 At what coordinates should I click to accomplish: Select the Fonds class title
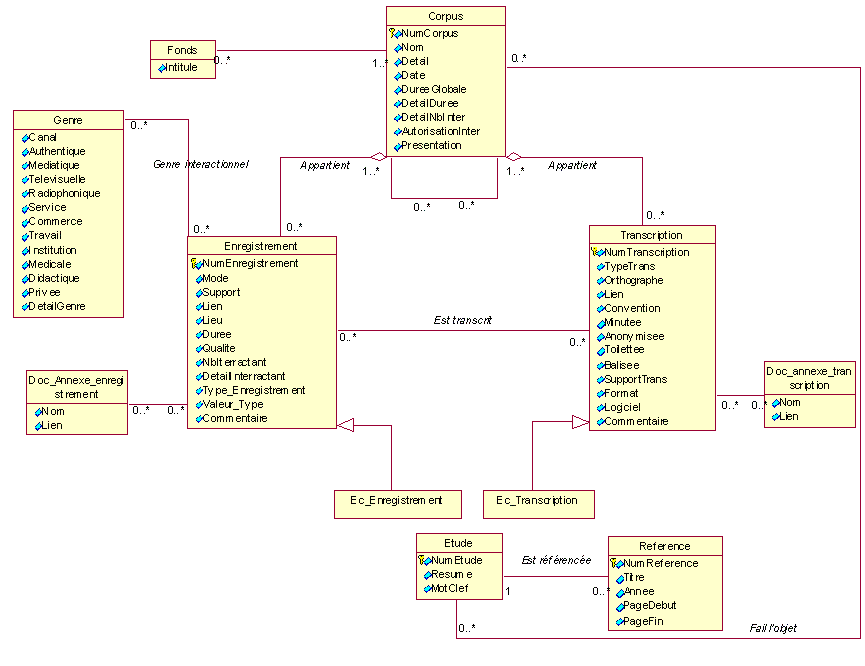(183, 50)
